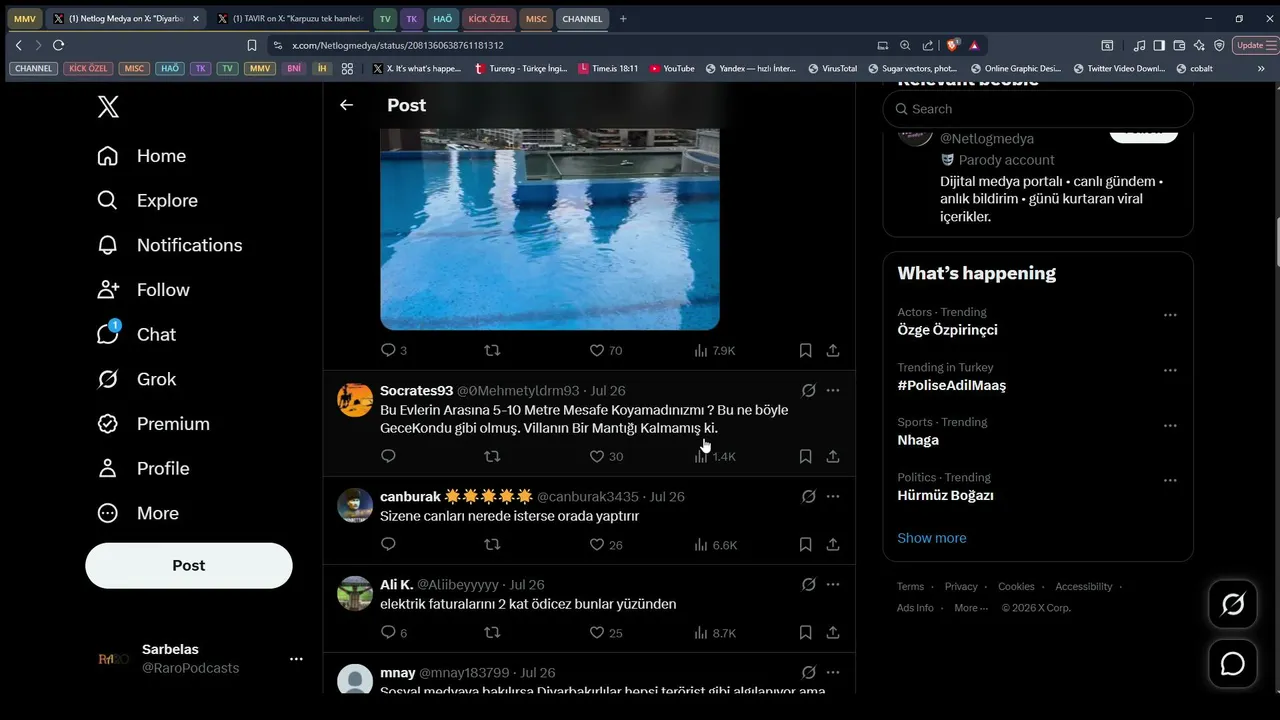Open the Notifications bell

click(x=169, y=245)
